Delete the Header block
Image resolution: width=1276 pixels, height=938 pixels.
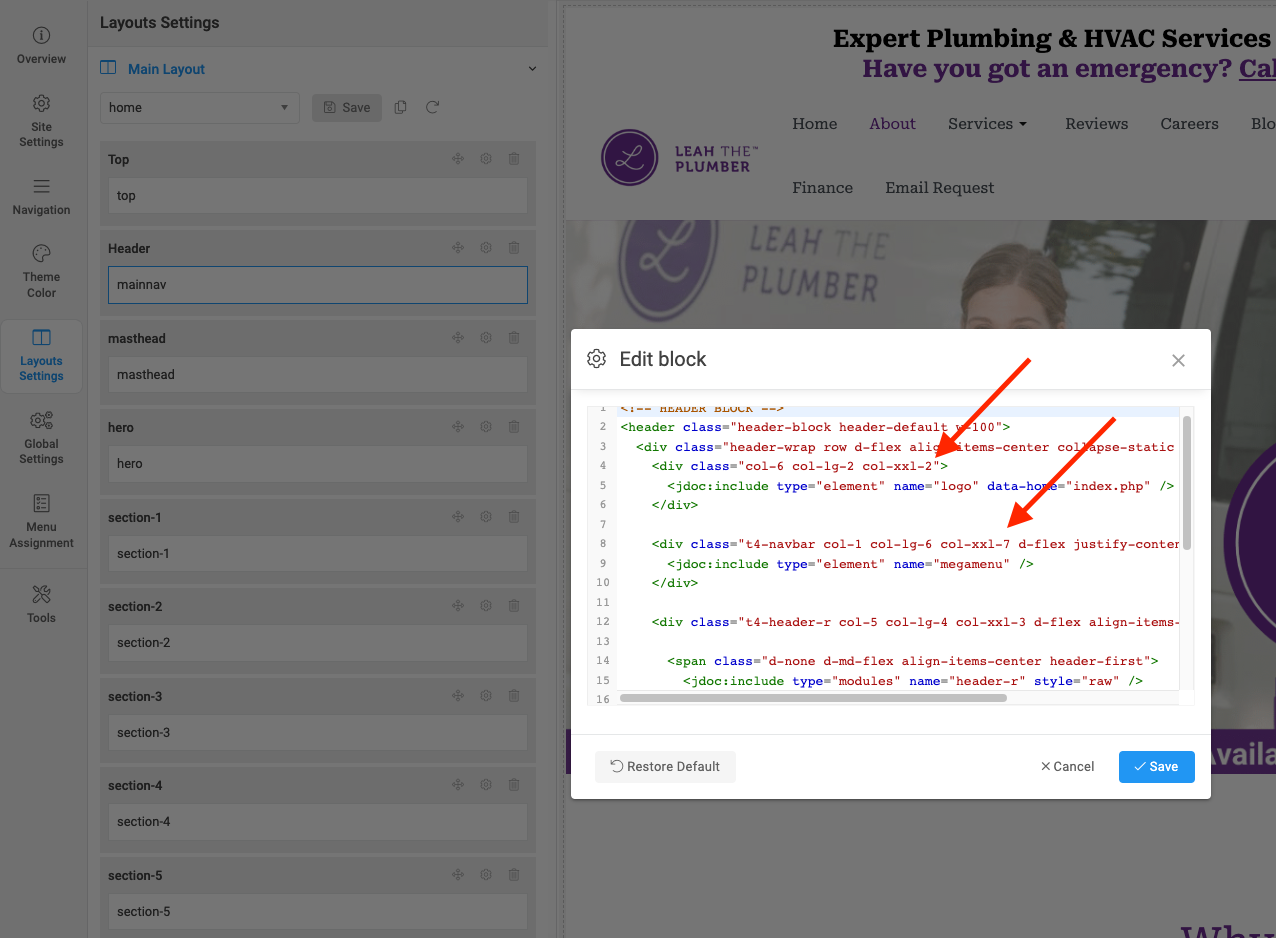pos(514,248)
